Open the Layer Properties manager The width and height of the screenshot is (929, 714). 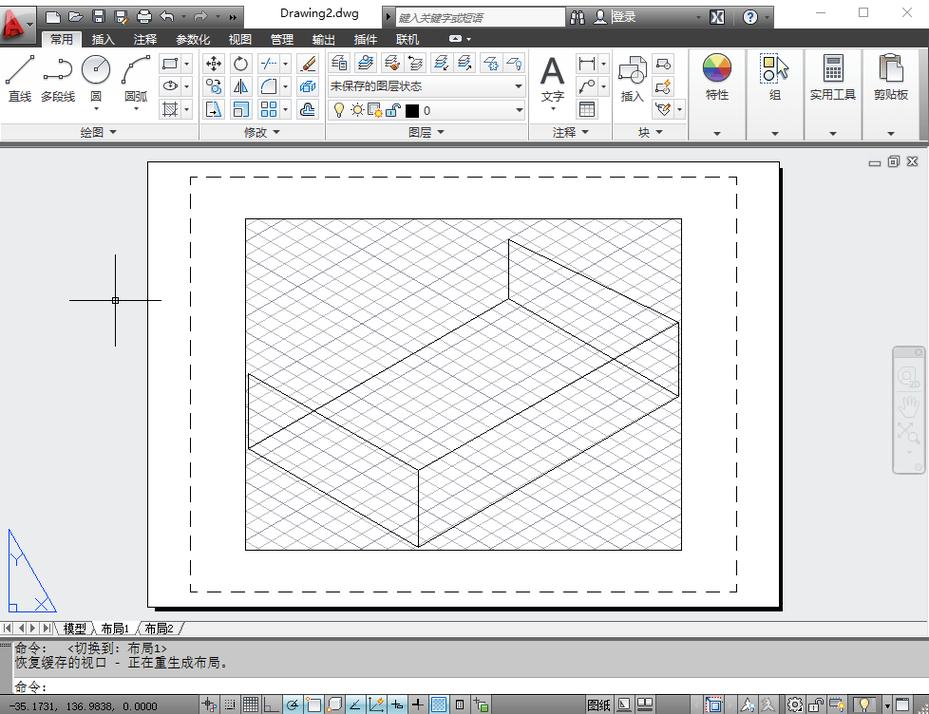coord(339,63)
